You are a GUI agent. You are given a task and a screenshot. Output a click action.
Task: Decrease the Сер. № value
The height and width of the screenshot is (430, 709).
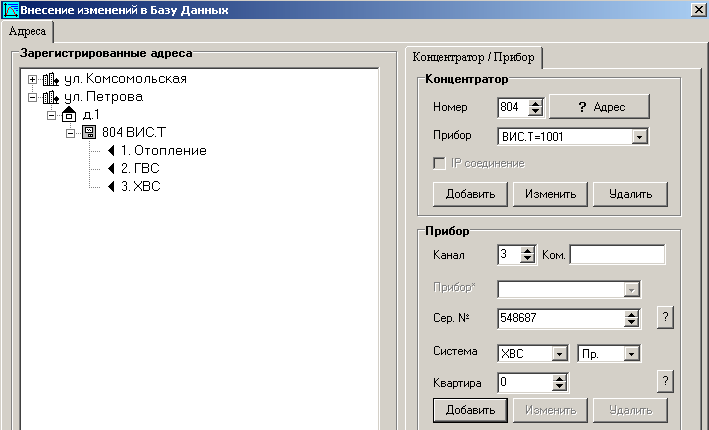[631, 322]
